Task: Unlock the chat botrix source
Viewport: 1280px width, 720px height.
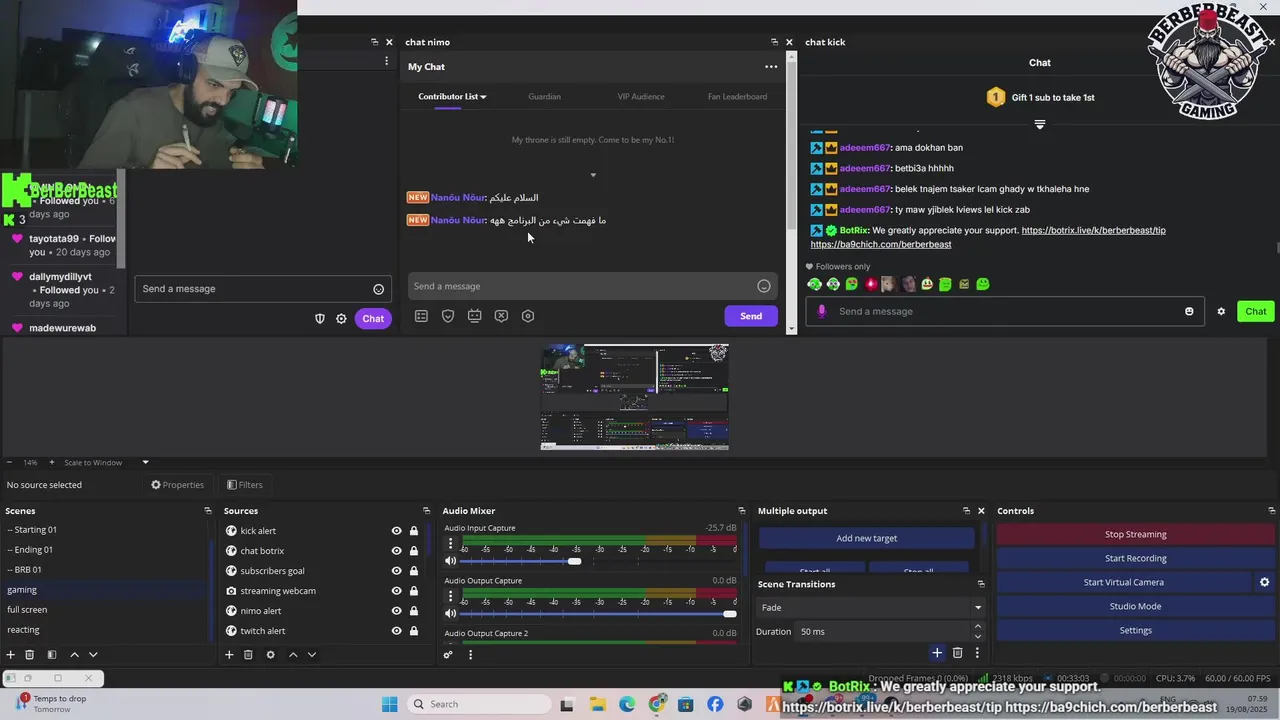Action: 413,551
